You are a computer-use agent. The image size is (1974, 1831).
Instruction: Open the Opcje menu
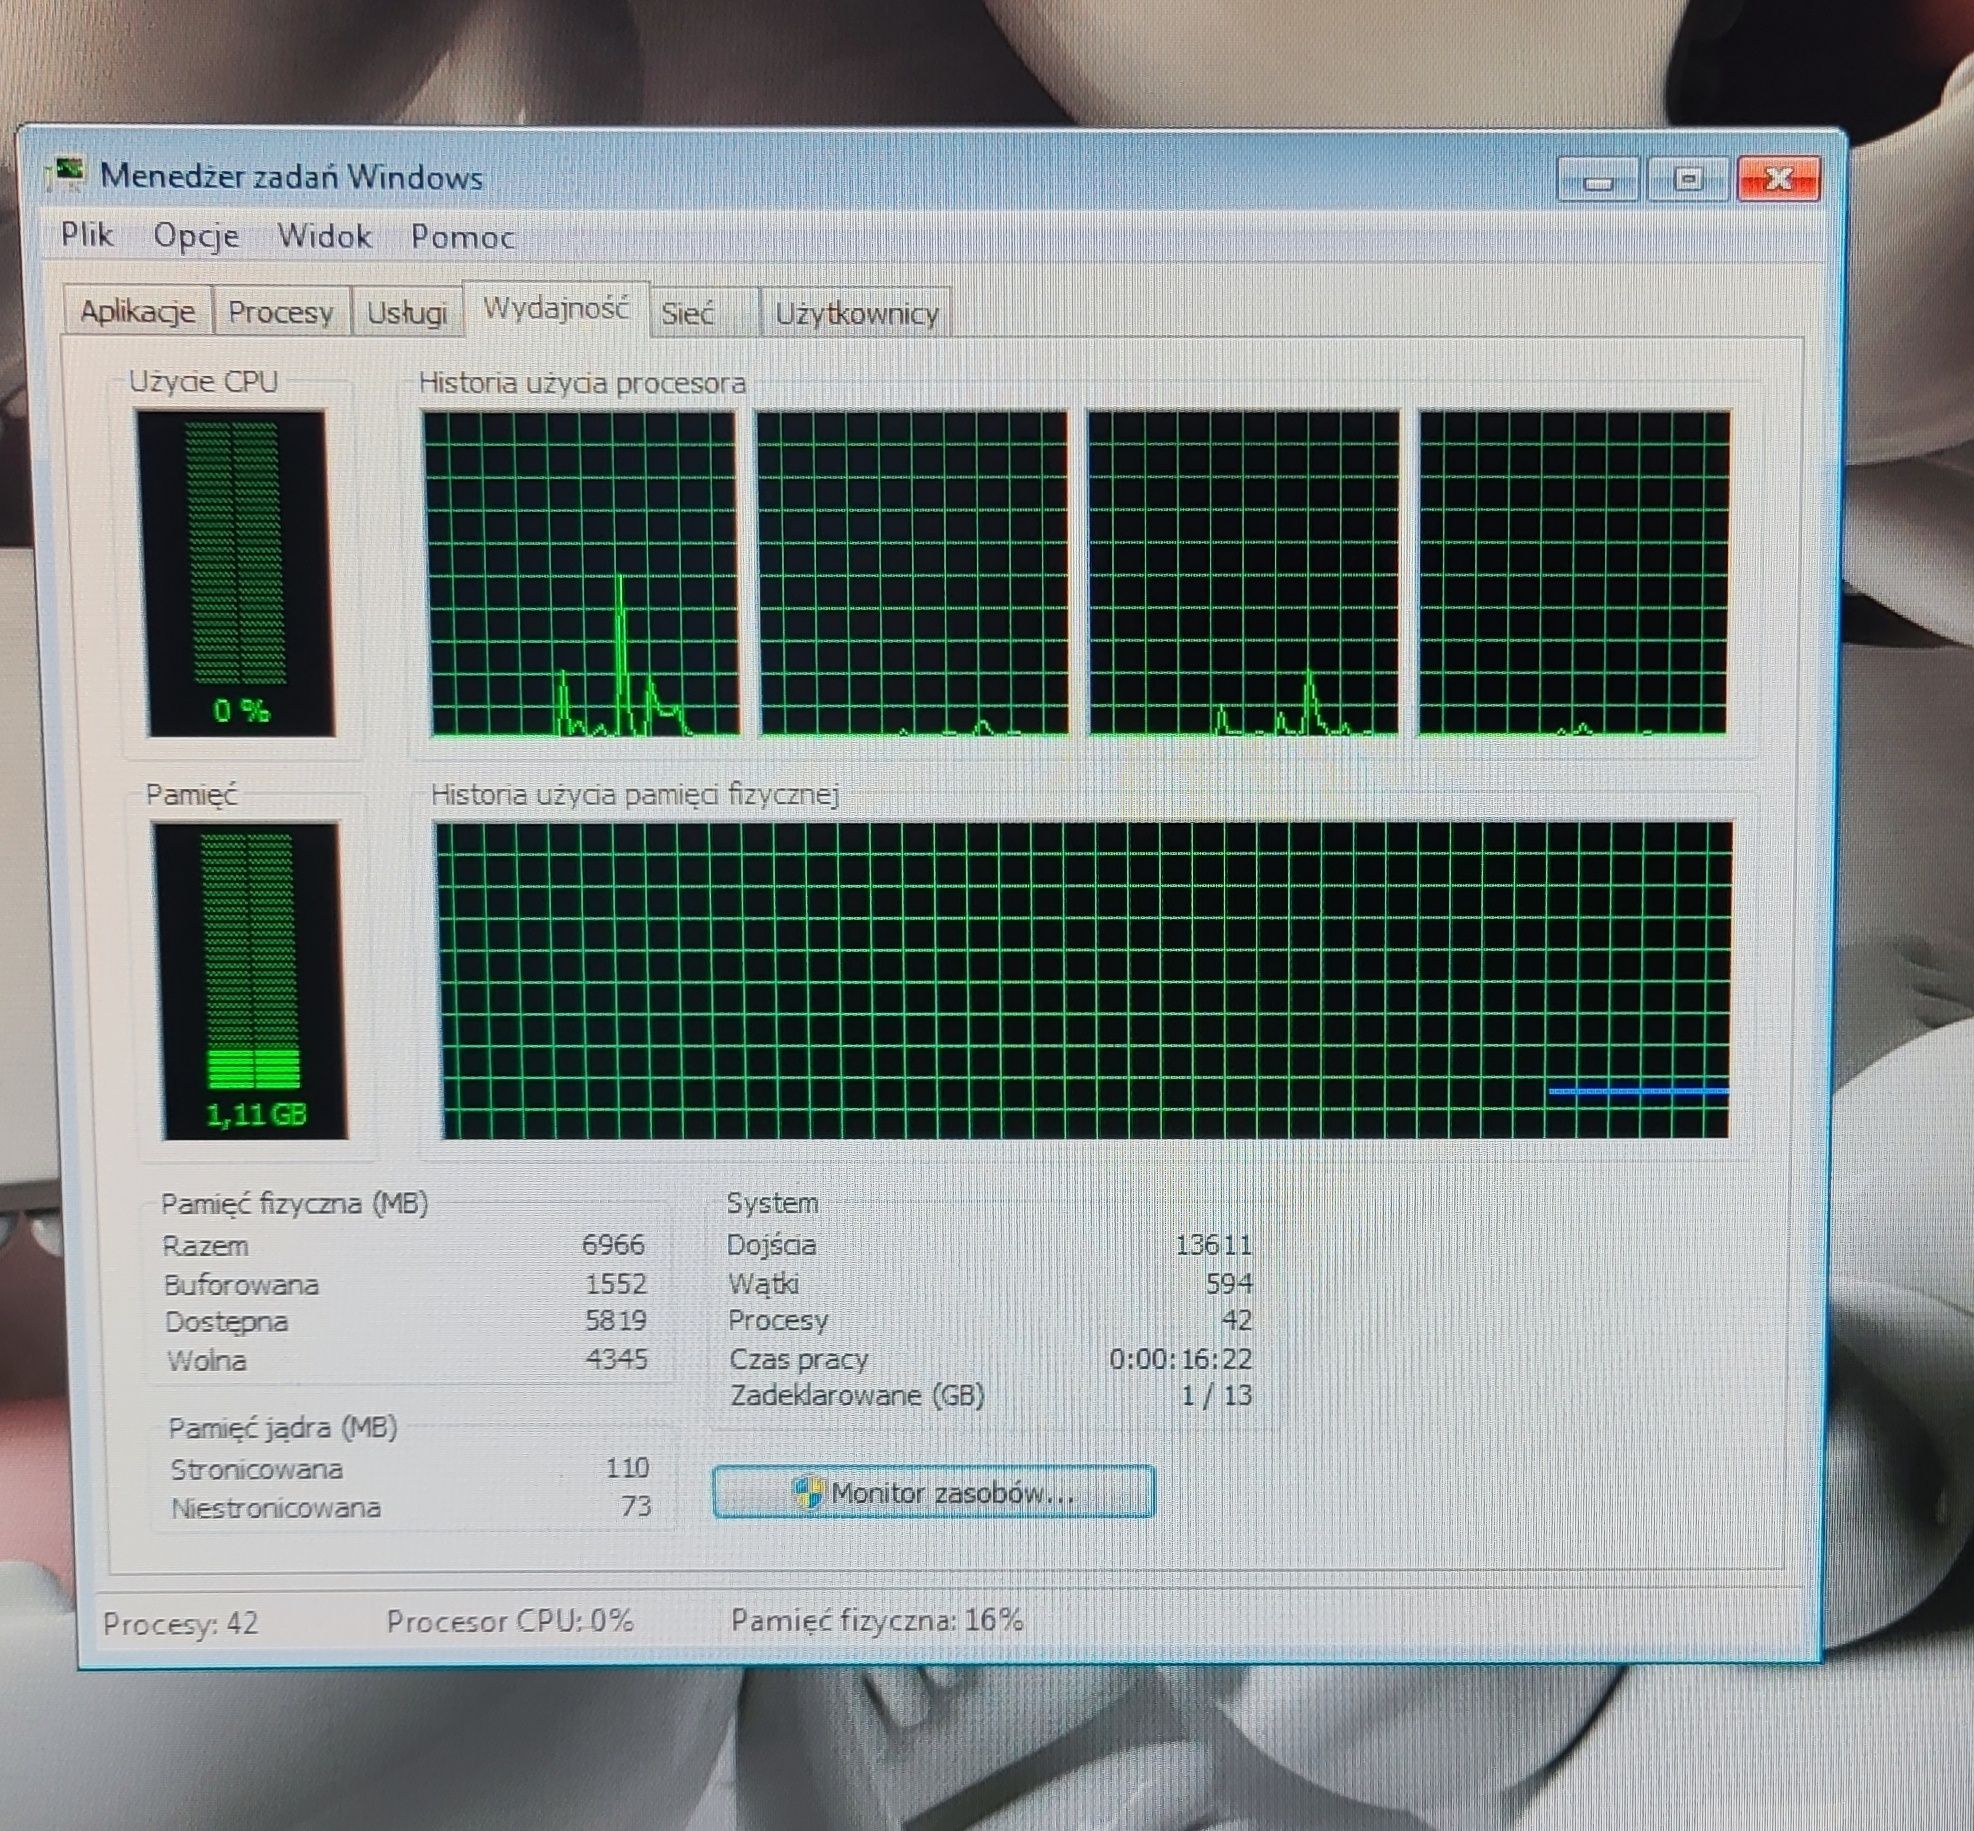[x=196, y=236]
